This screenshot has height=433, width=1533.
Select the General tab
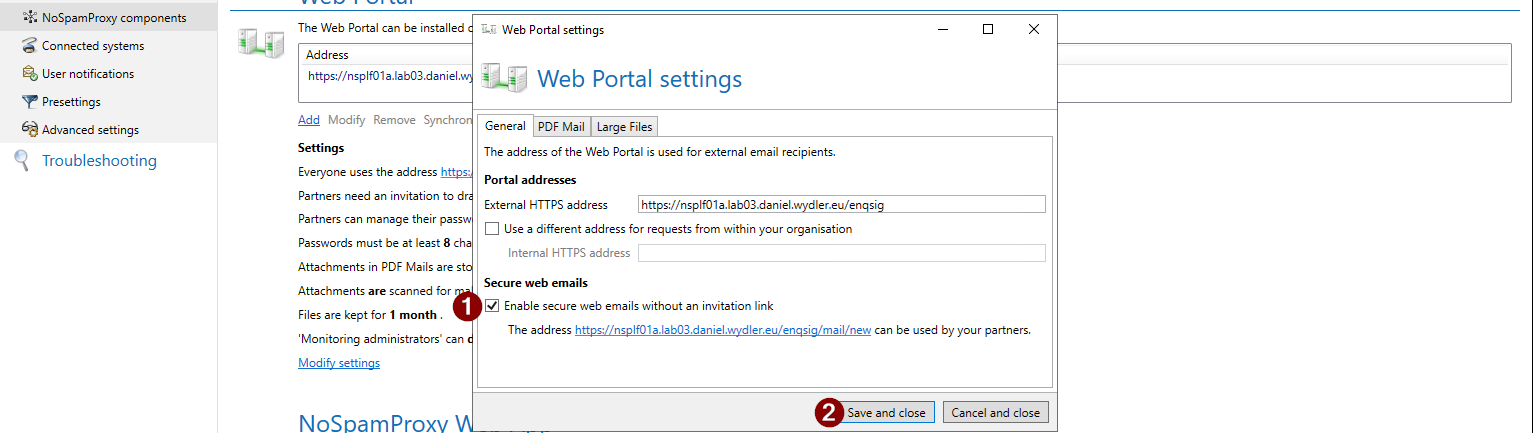click(505, 126)
